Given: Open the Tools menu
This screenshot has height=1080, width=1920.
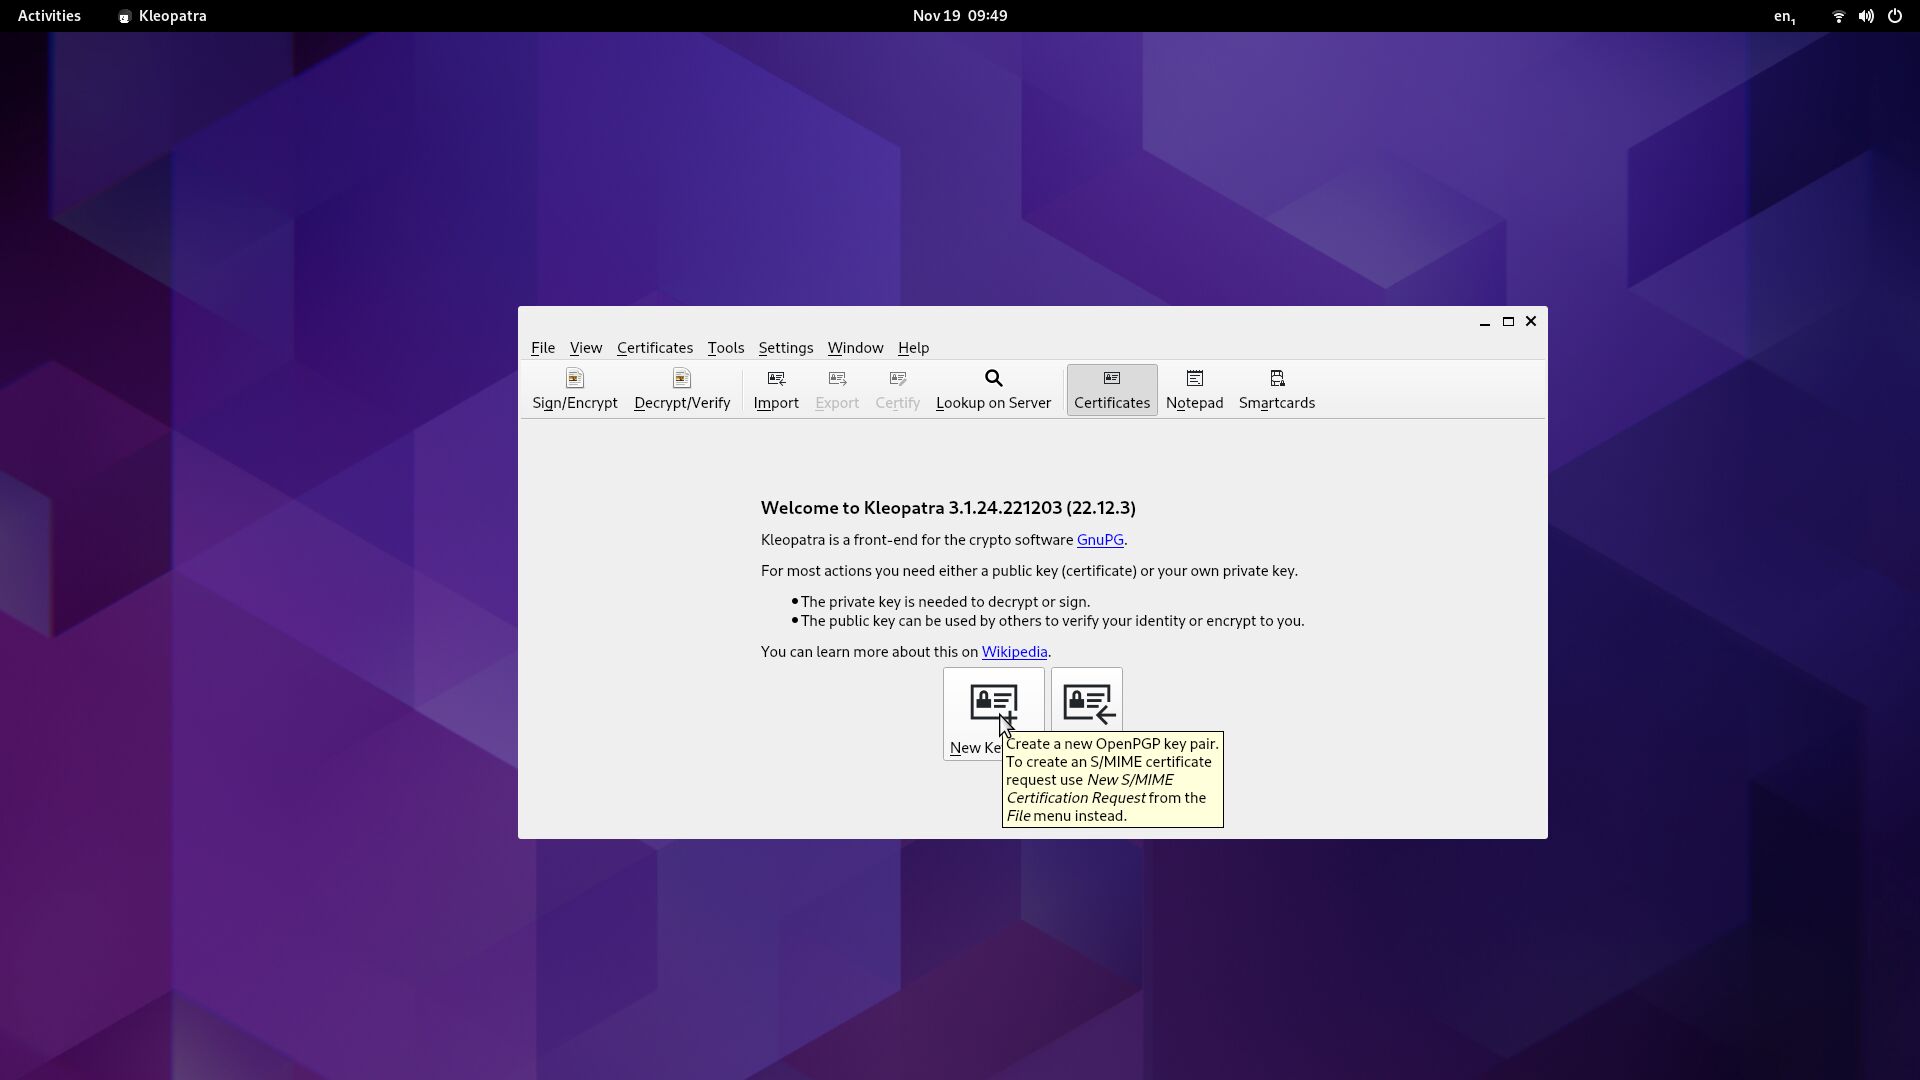Looking at the screenshot, I should click(x=725, y=347).
